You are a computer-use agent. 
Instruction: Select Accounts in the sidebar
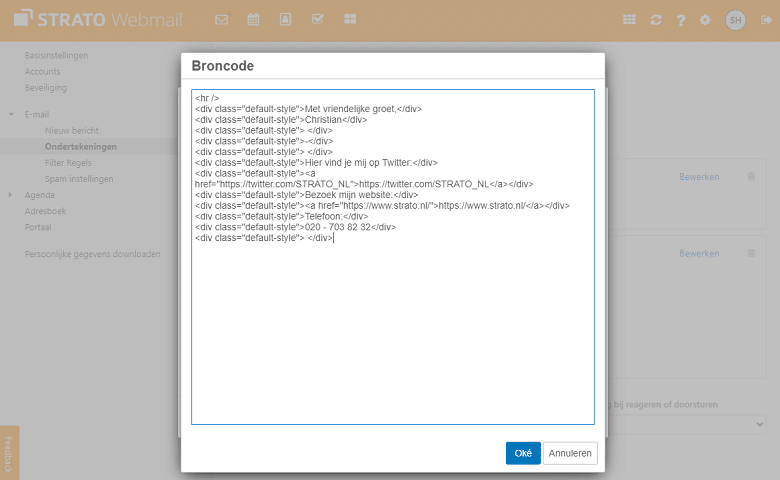point(42,72)
